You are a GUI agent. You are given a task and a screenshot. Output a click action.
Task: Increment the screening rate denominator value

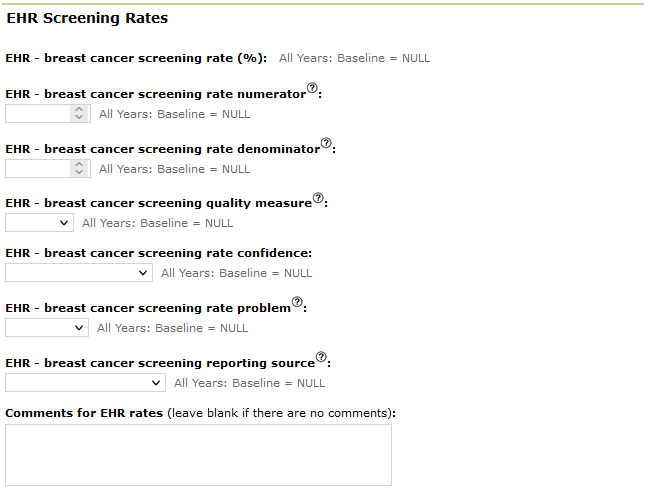tap(80, 165)
